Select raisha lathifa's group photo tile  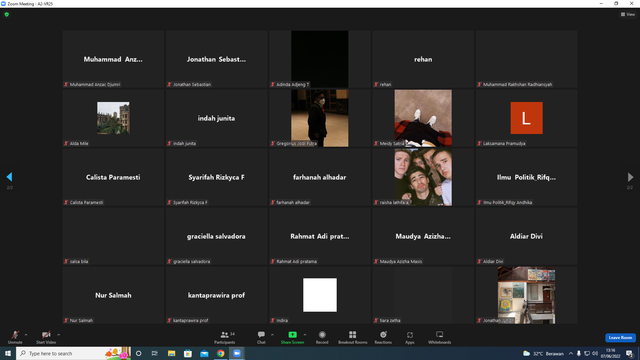[x=423, y=177]
